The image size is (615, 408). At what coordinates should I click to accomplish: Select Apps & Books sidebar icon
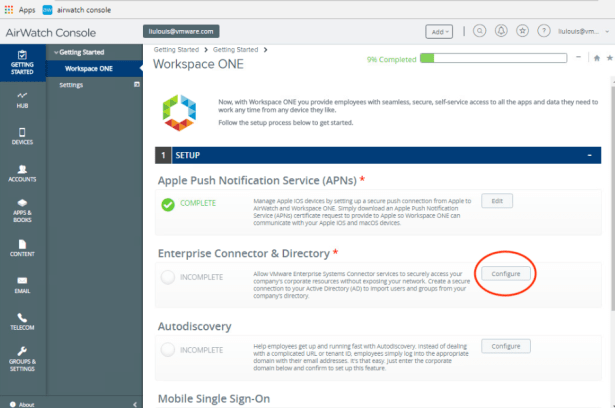click(21, 210)
